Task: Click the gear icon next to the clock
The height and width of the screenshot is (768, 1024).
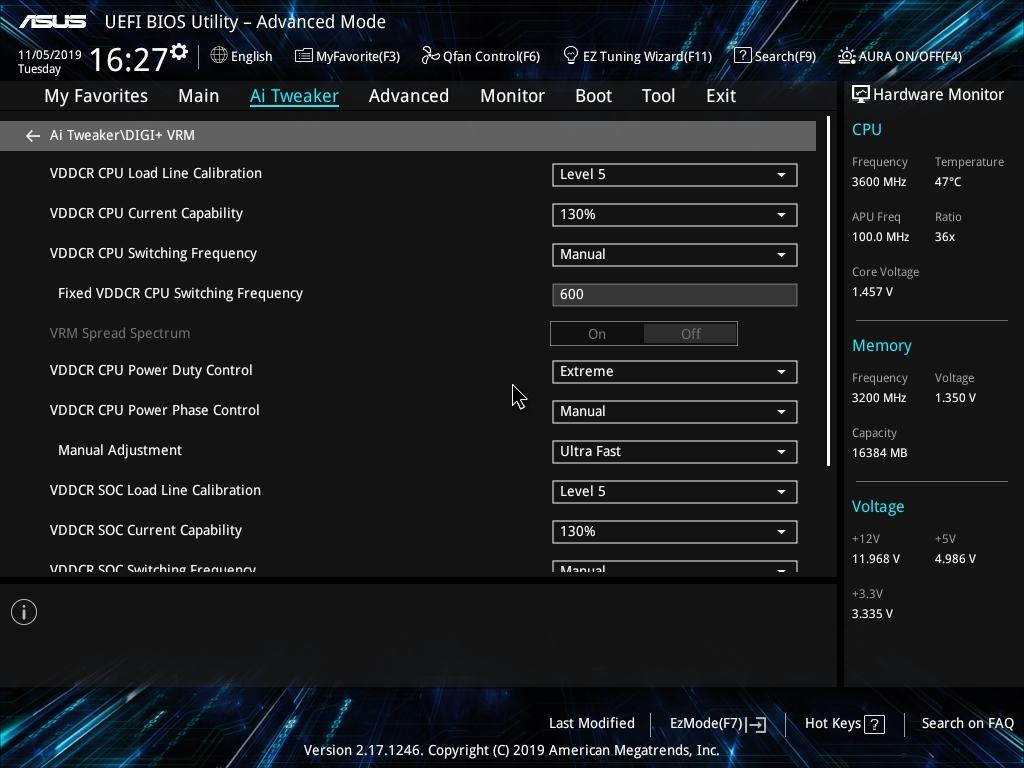Action: point(179,52)
